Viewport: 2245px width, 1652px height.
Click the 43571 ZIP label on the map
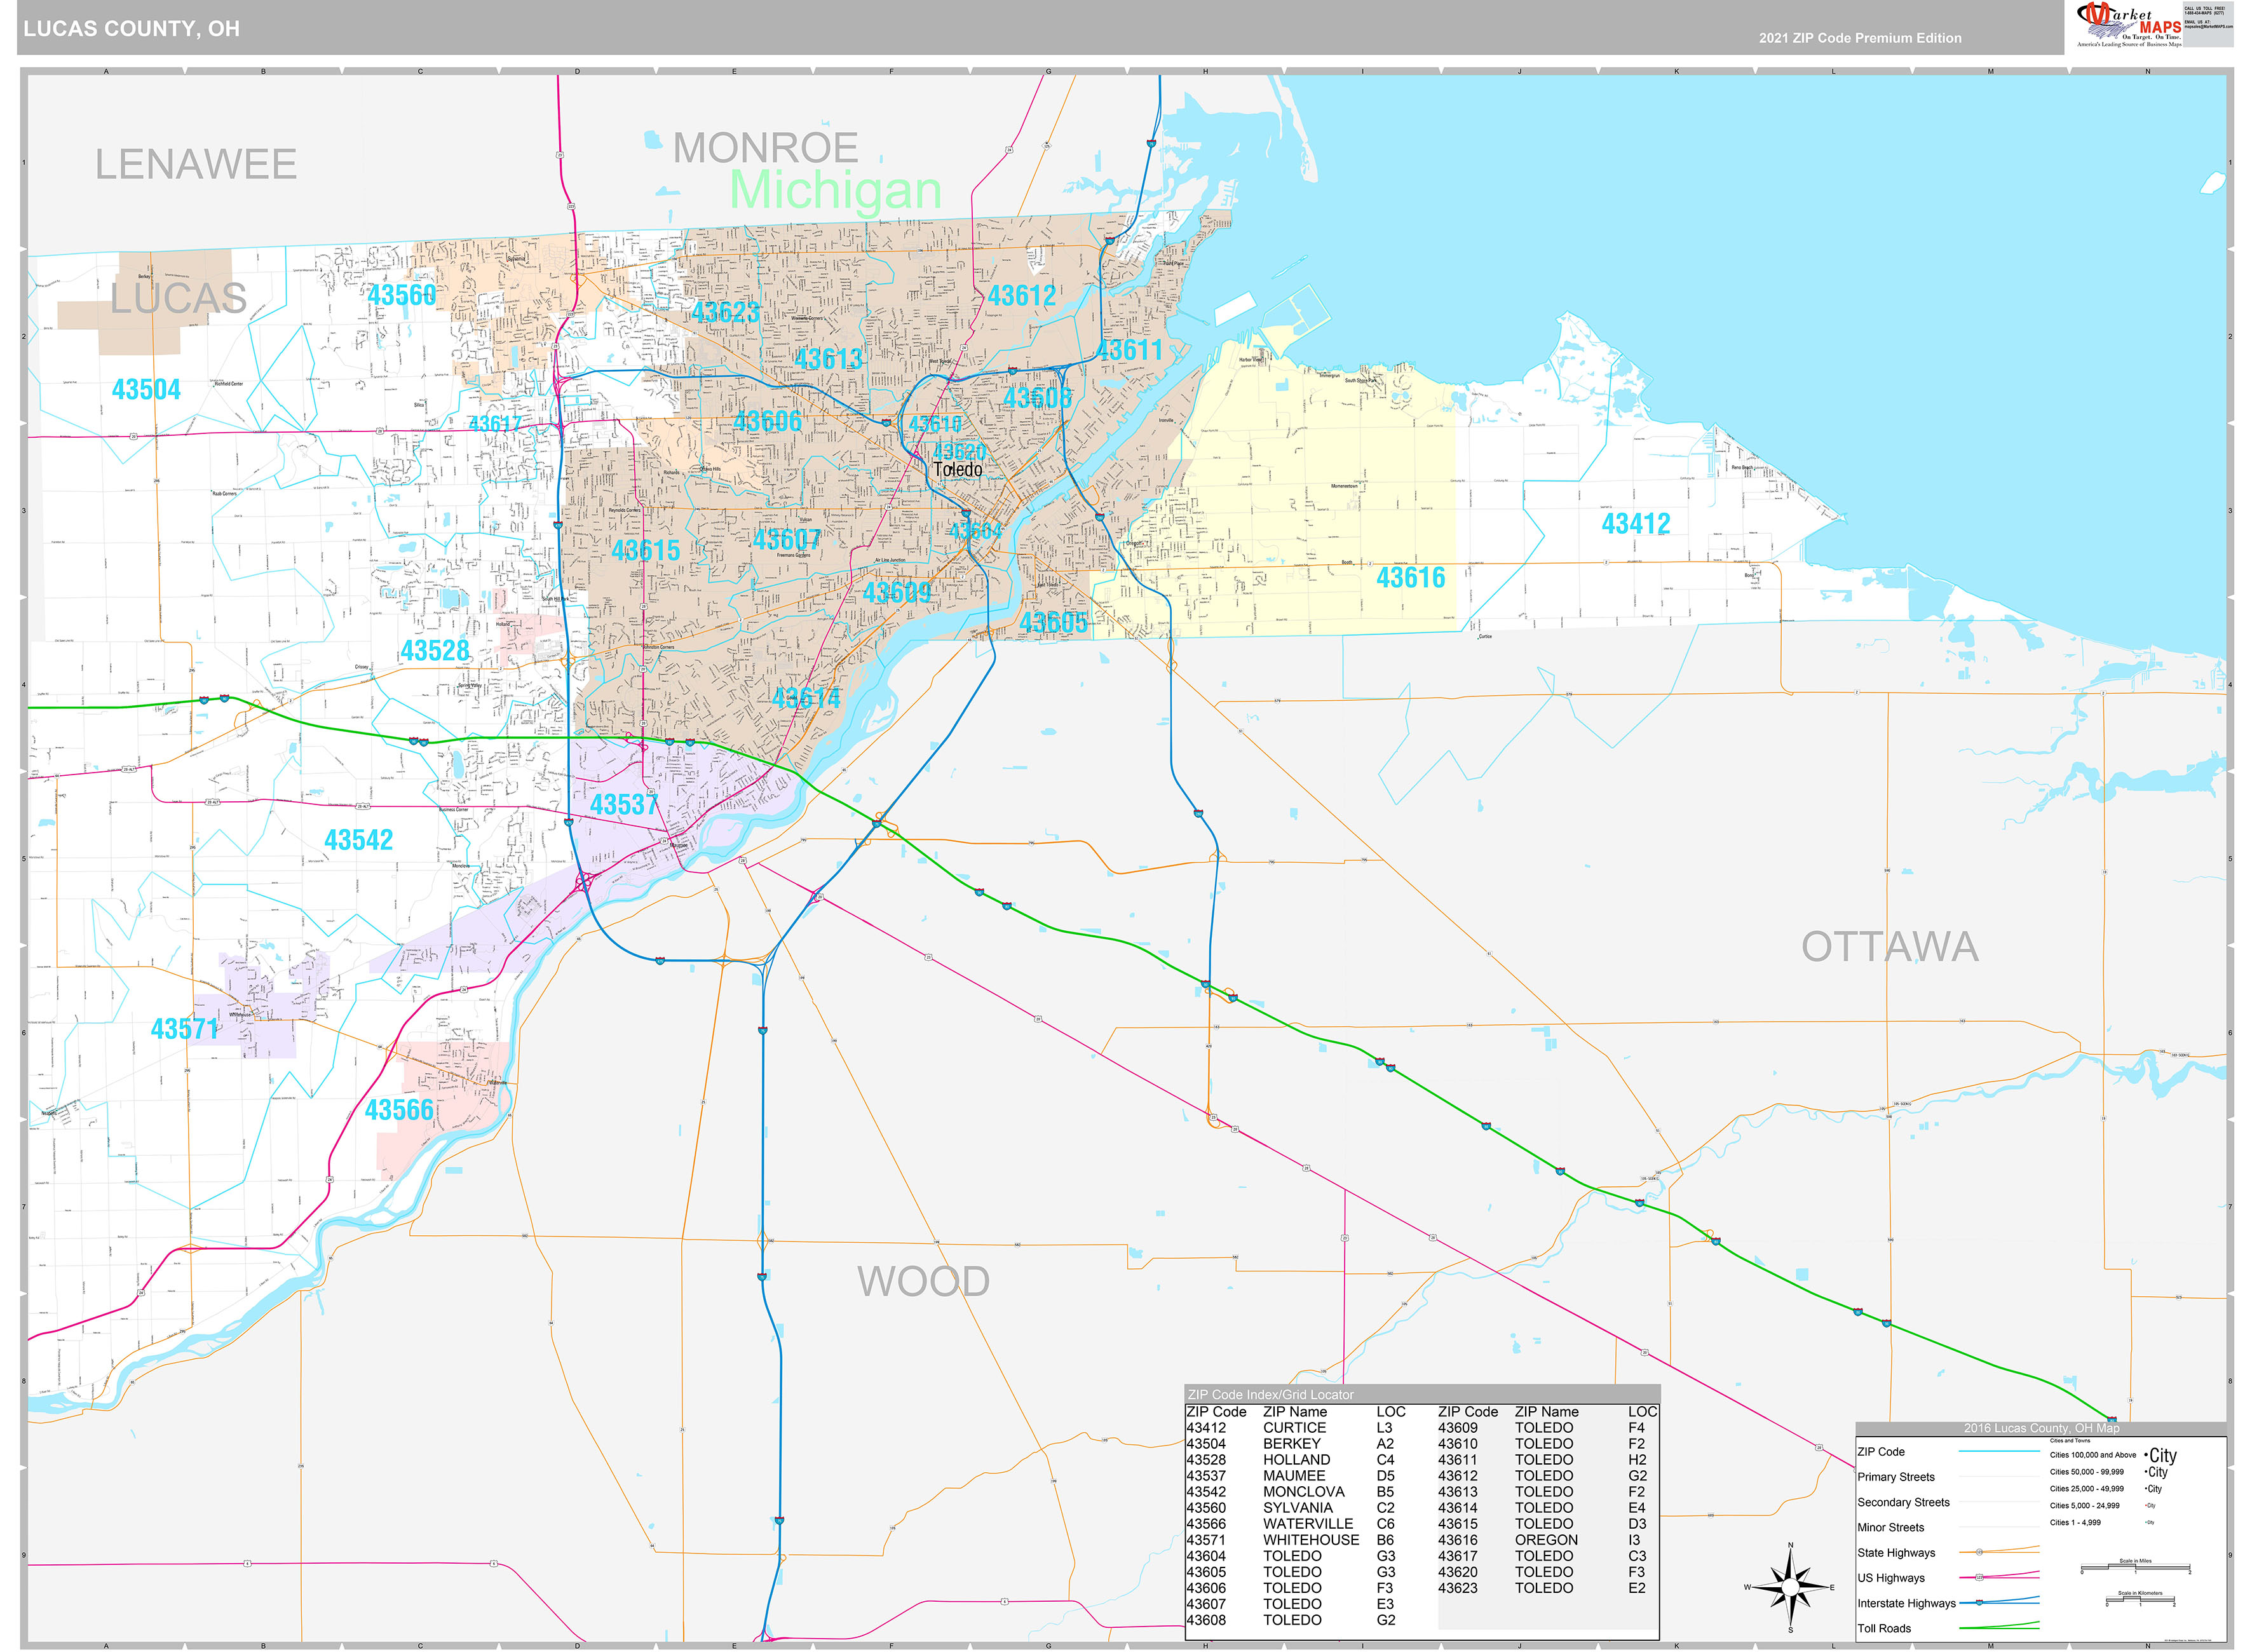tap(185, 1029)
